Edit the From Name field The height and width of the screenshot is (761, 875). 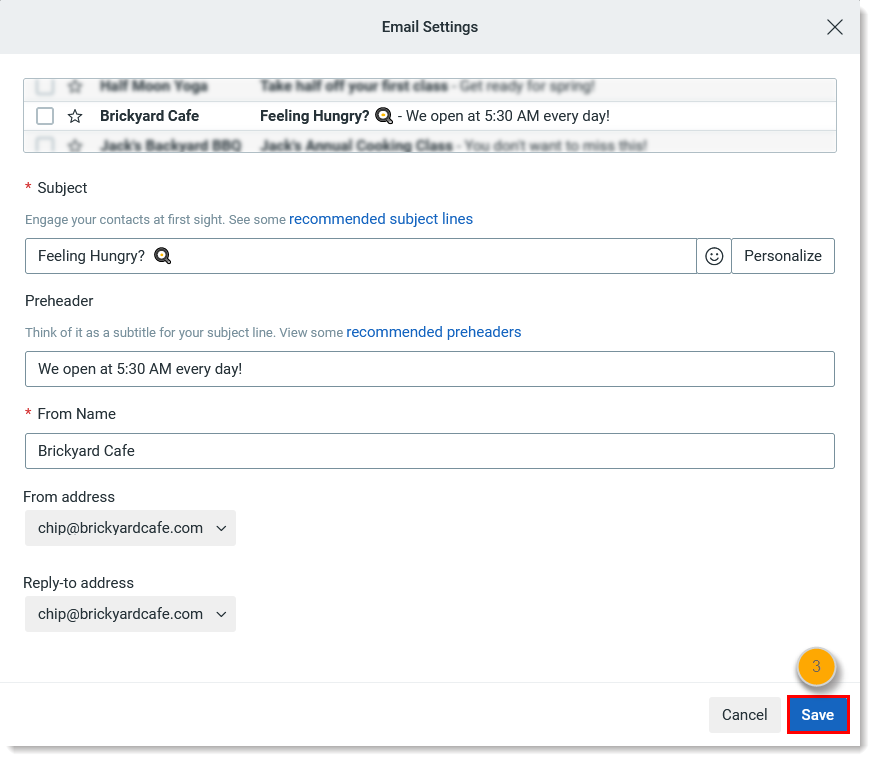tap(430, 451)
